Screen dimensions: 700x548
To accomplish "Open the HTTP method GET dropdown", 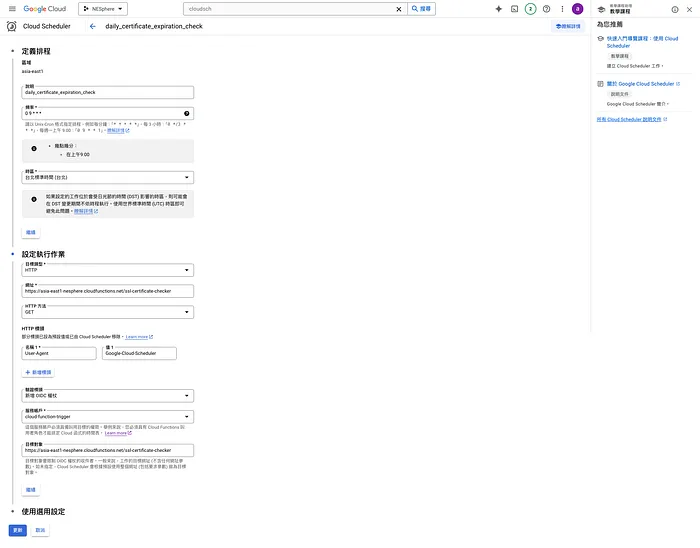I will 108,312.
